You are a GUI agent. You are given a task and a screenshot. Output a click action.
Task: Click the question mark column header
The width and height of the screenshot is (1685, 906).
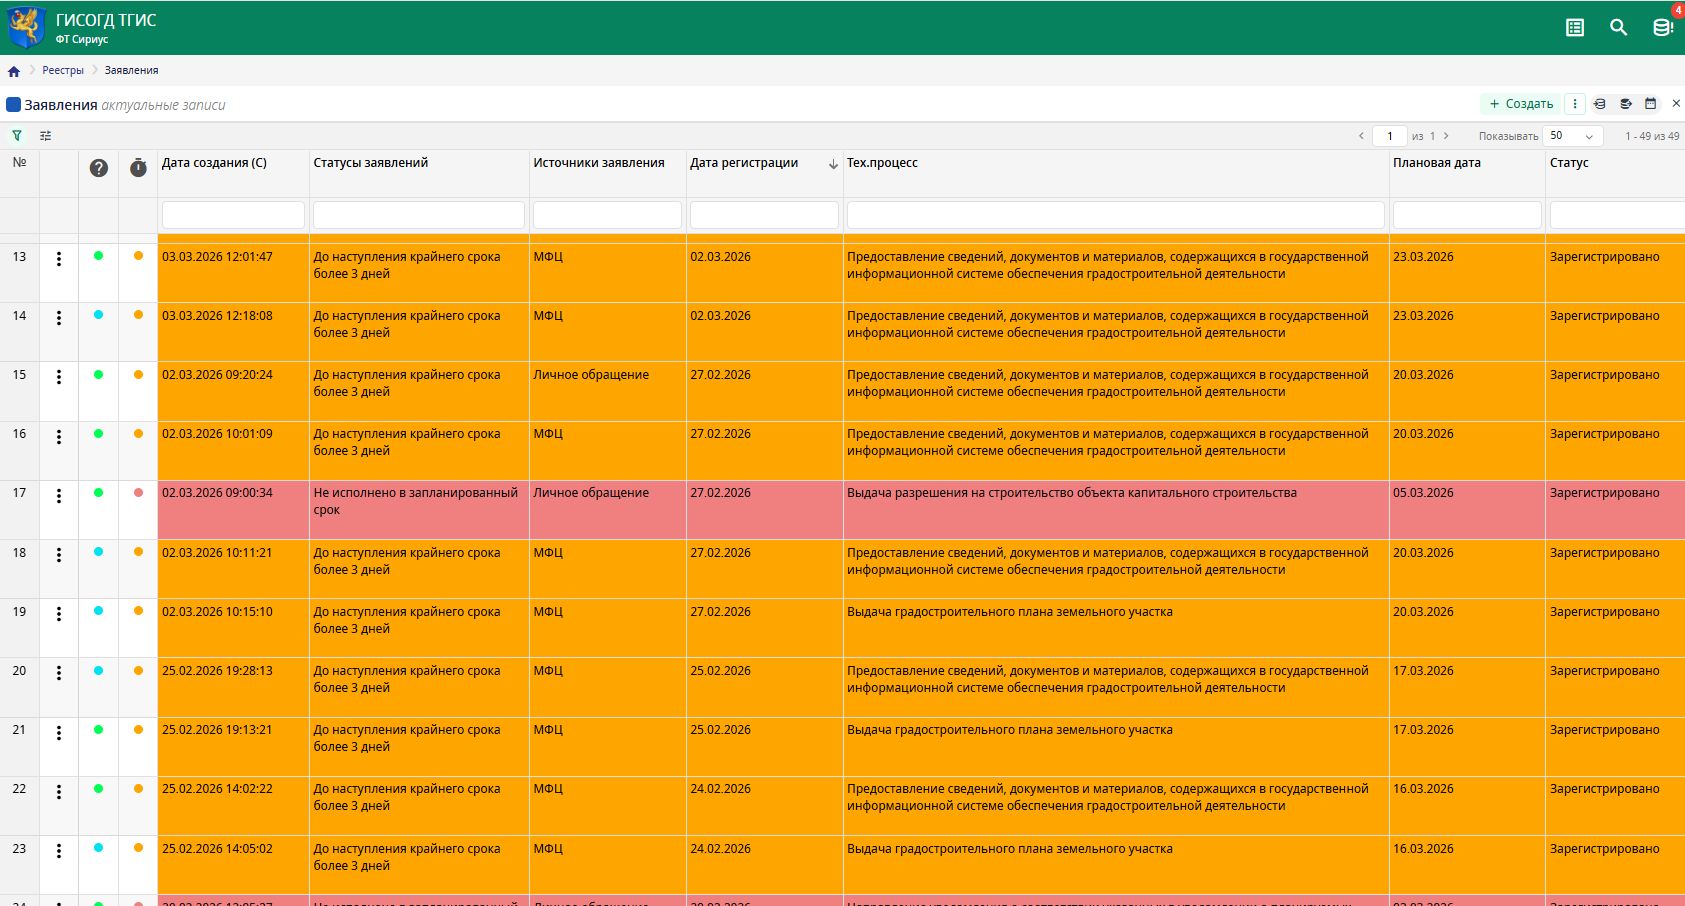[x=98, y=168]
